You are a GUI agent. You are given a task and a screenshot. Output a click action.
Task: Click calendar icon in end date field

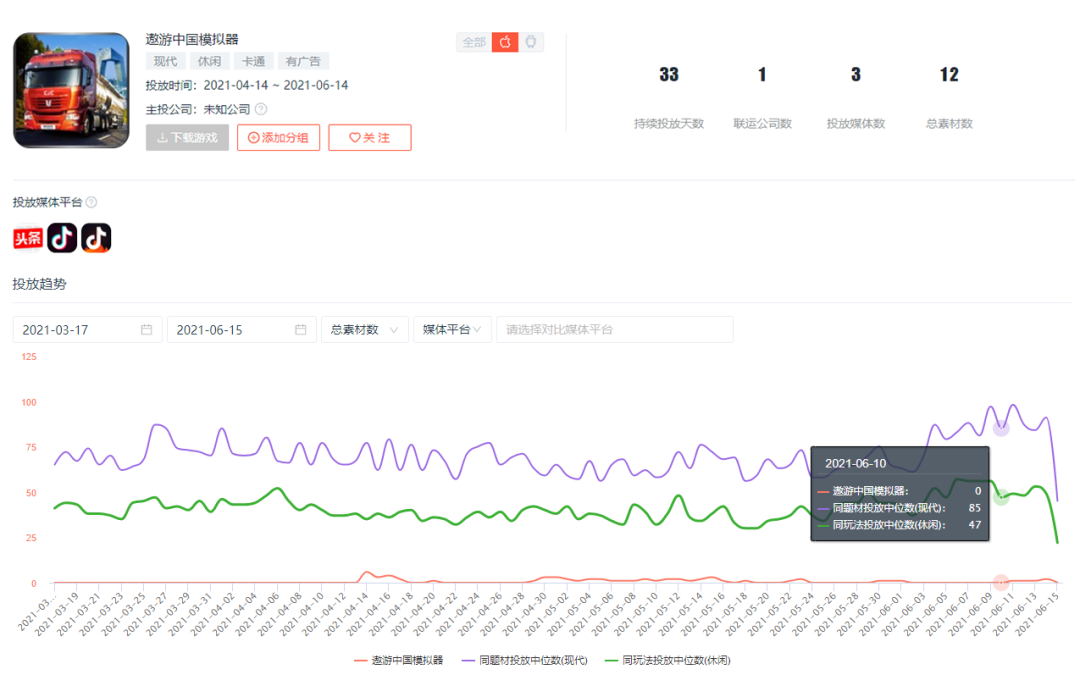301,329
